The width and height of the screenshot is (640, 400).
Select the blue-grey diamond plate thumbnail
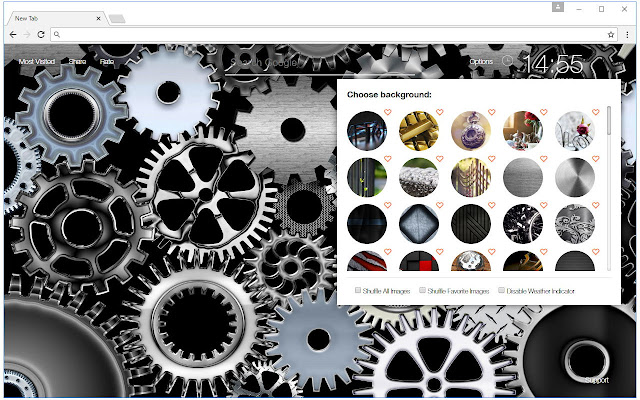[418, 224]
